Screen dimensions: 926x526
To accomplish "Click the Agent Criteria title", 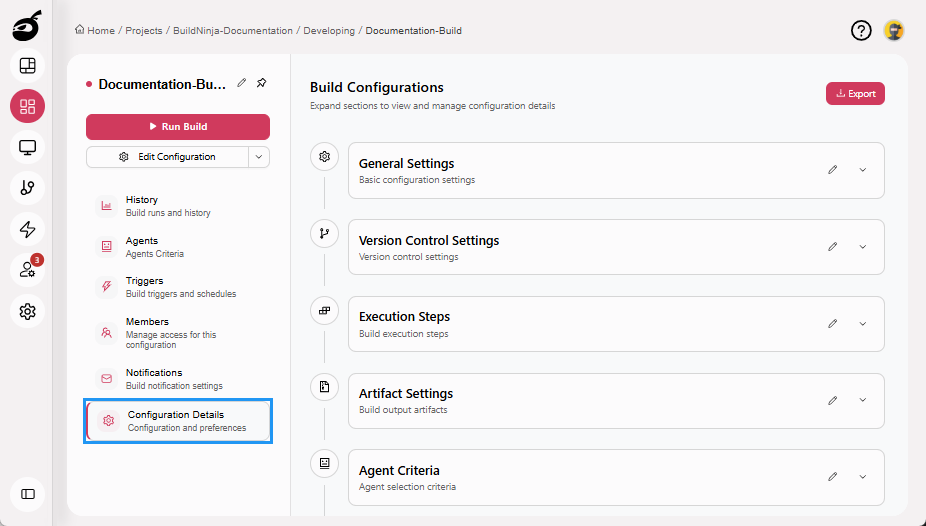I will point(399,471).
